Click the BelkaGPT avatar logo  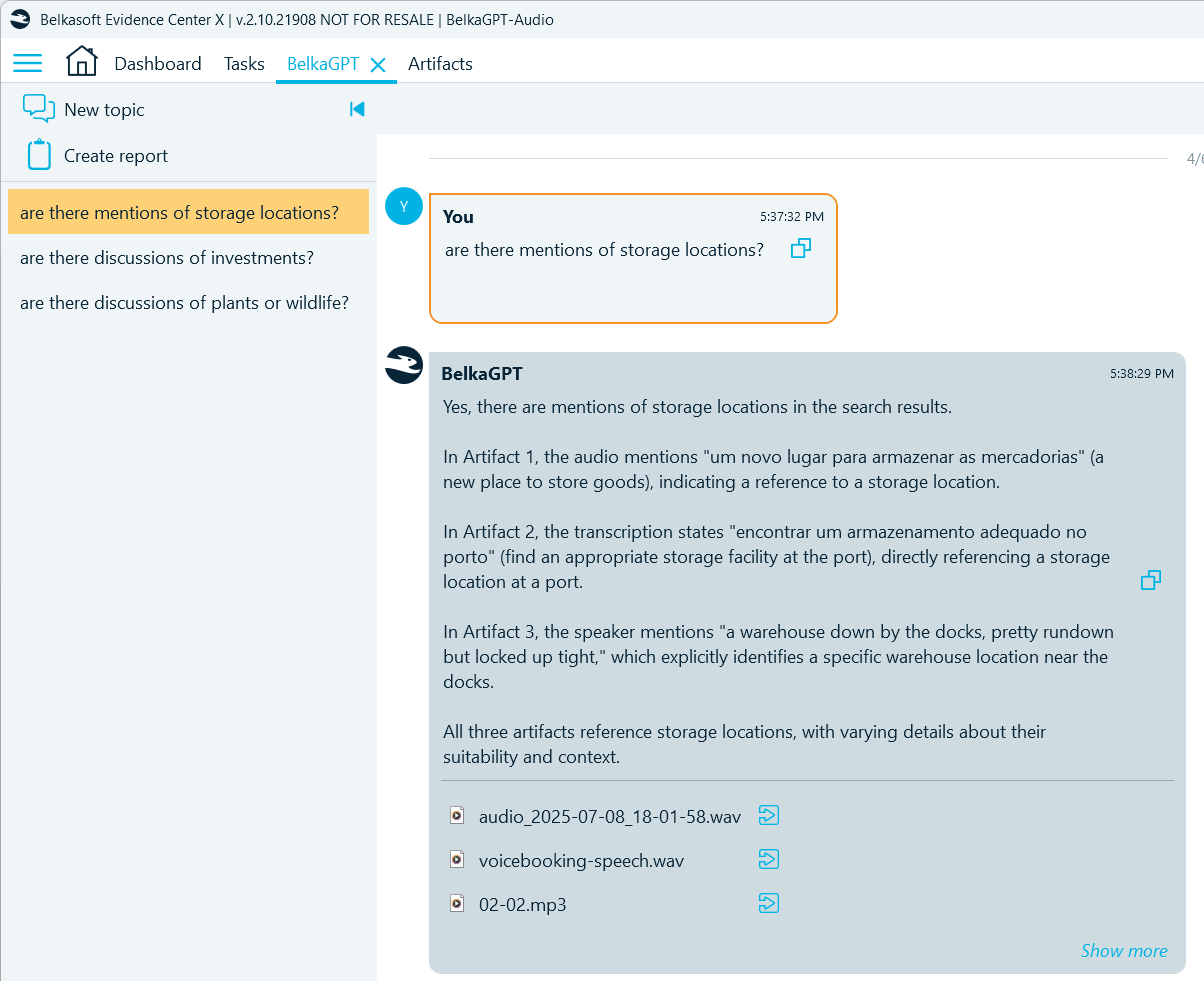404,365
